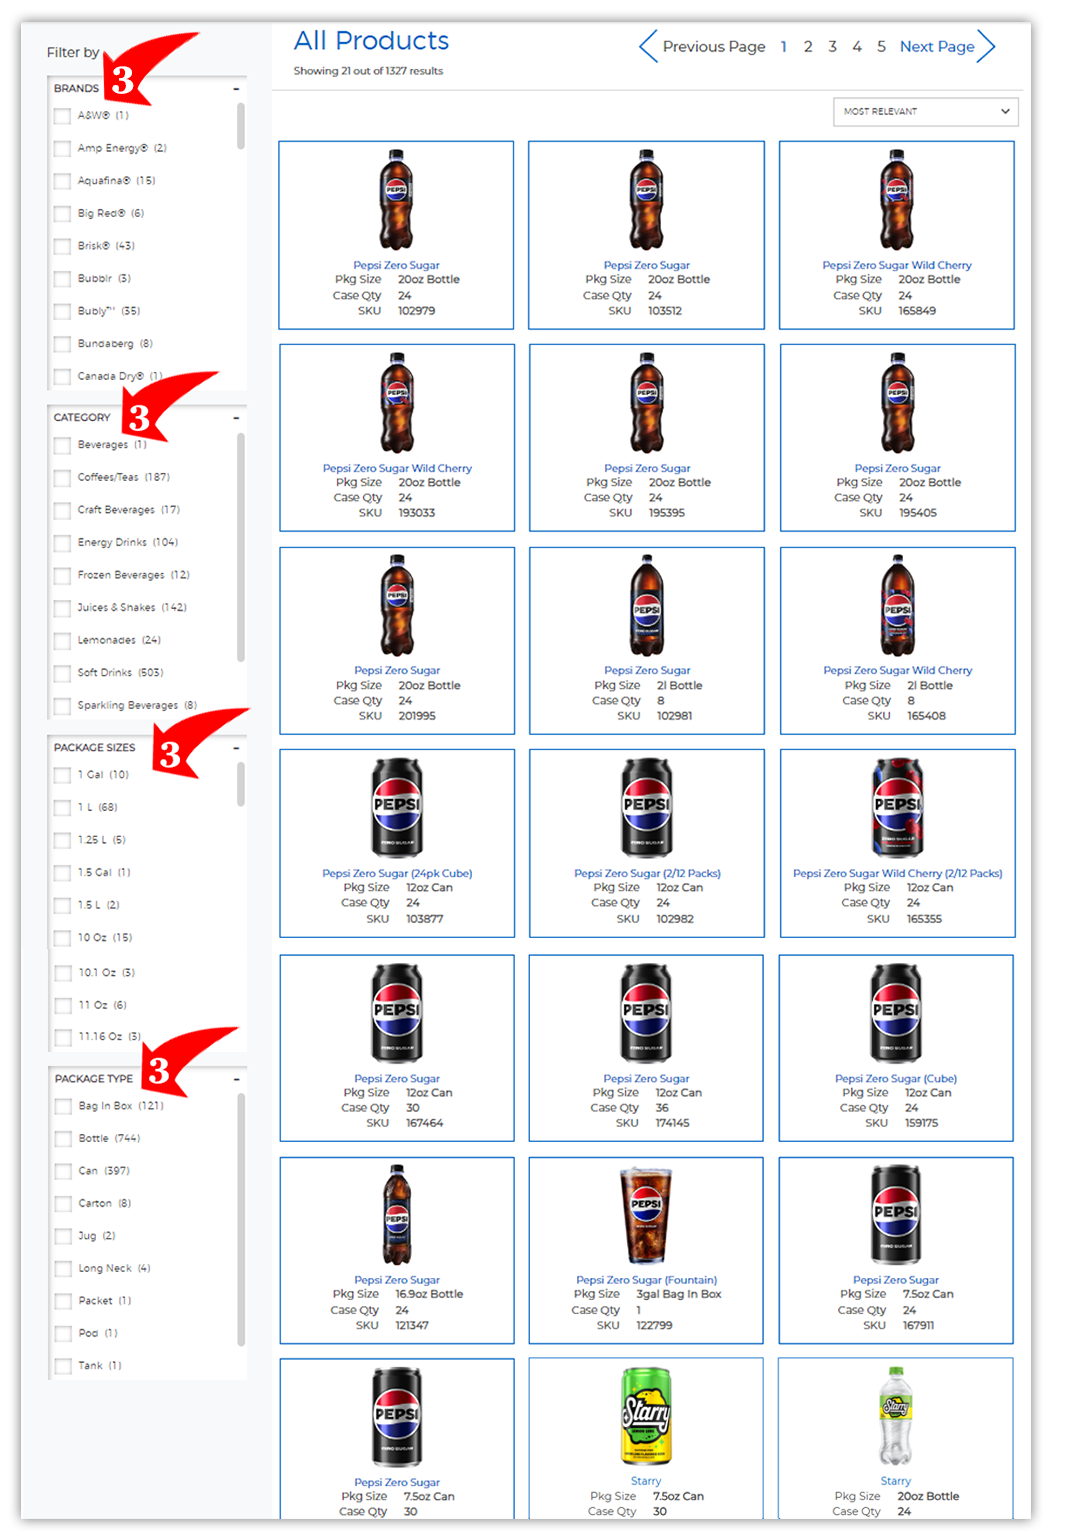Screen dimensions: 1080x1540
Task: Collapse the Category filter section
Action: (x=236, y=418)
